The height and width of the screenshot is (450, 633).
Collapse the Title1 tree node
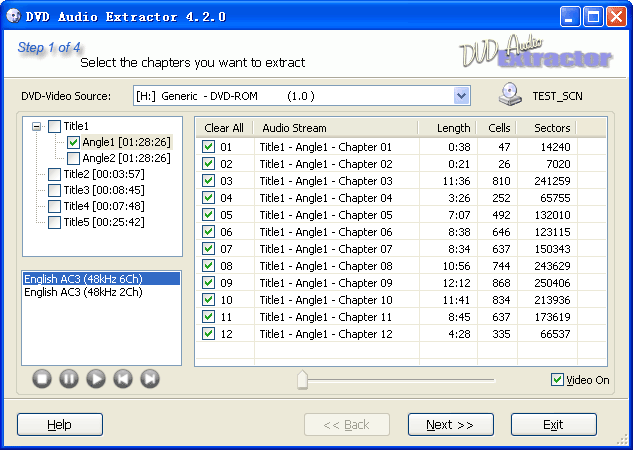click(36, 126)
